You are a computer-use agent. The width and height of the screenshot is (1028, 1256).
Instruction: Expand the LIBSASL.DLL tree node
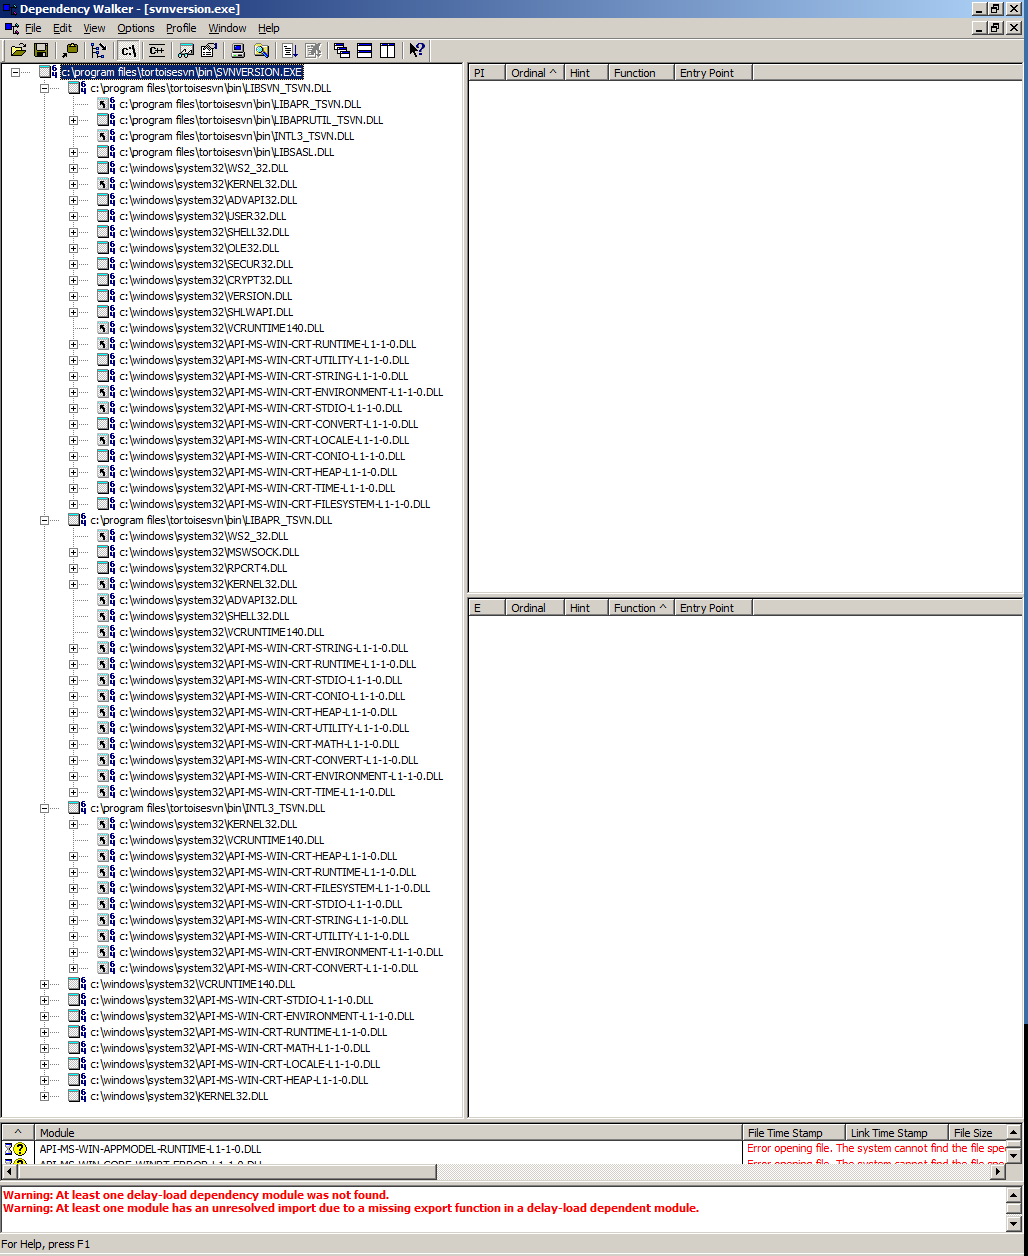(x=73, y=152)
